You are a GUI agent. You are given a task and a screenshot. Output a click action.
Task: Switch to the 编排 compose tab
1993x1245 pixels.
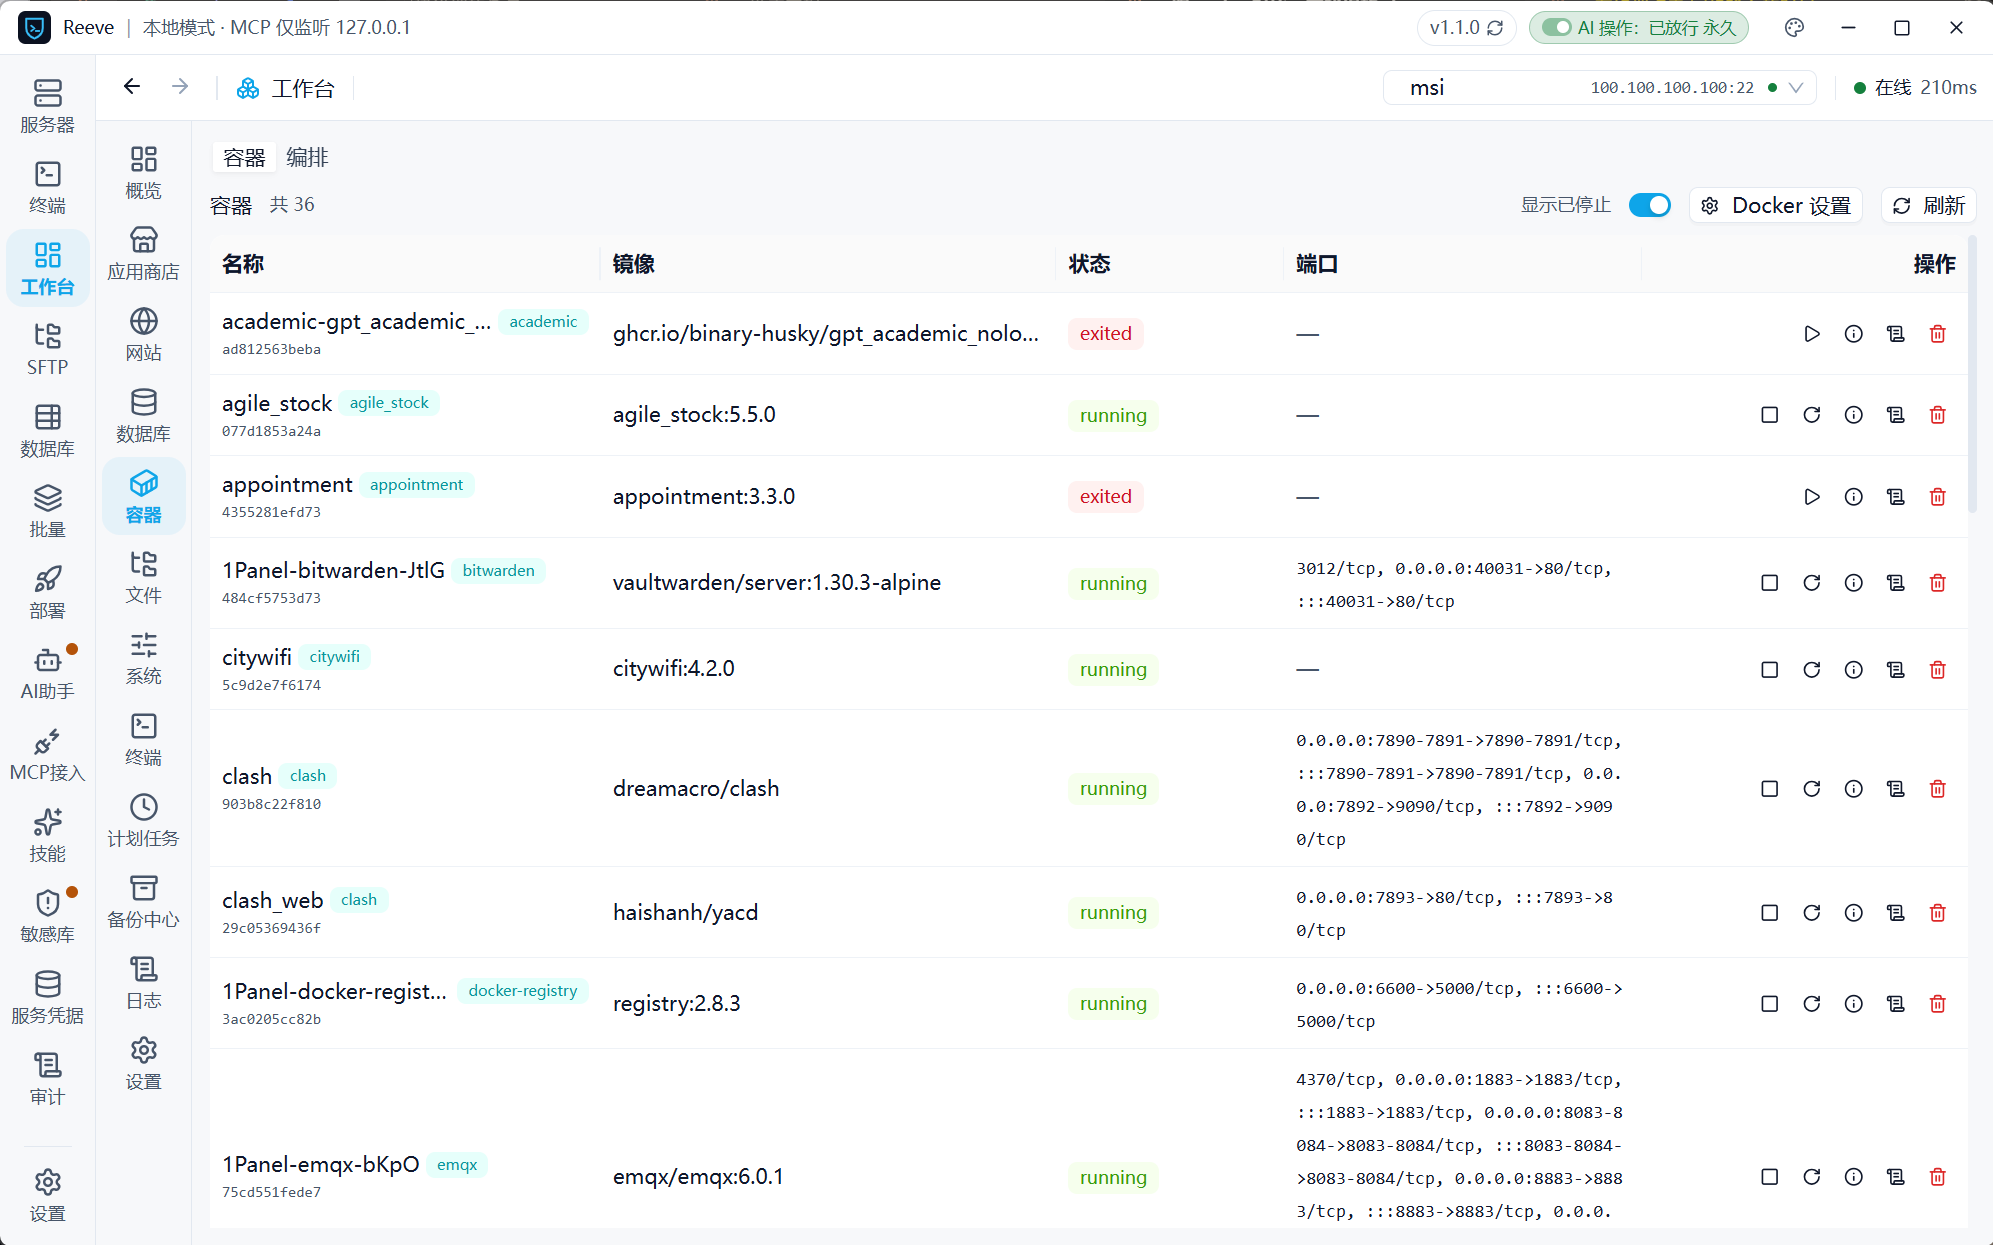(x=307, y=158)
